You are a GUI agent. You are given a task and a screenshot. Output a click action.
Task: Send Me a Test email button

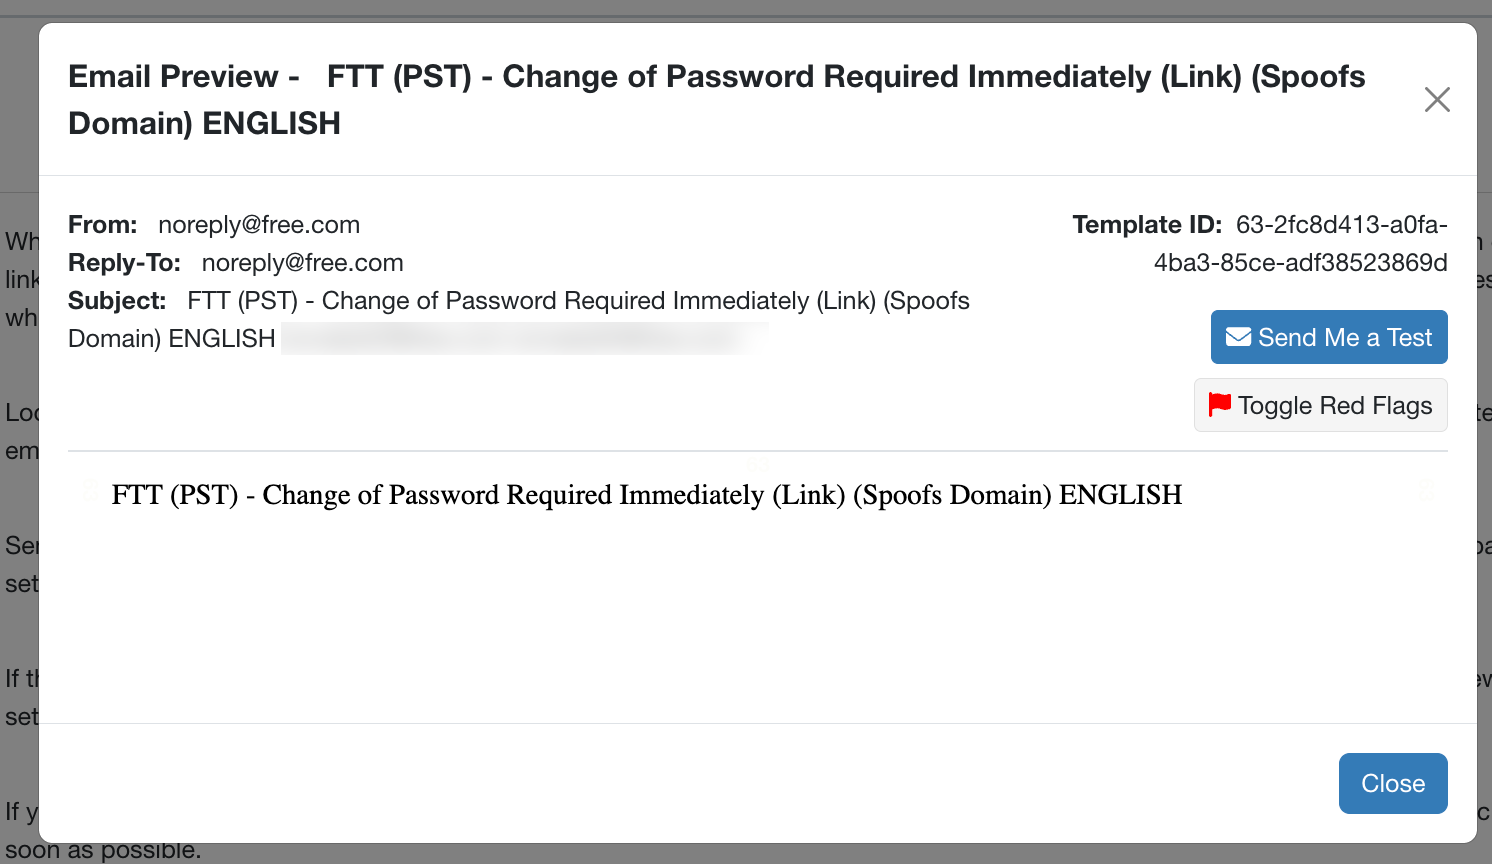click(x=1329, y=337)
